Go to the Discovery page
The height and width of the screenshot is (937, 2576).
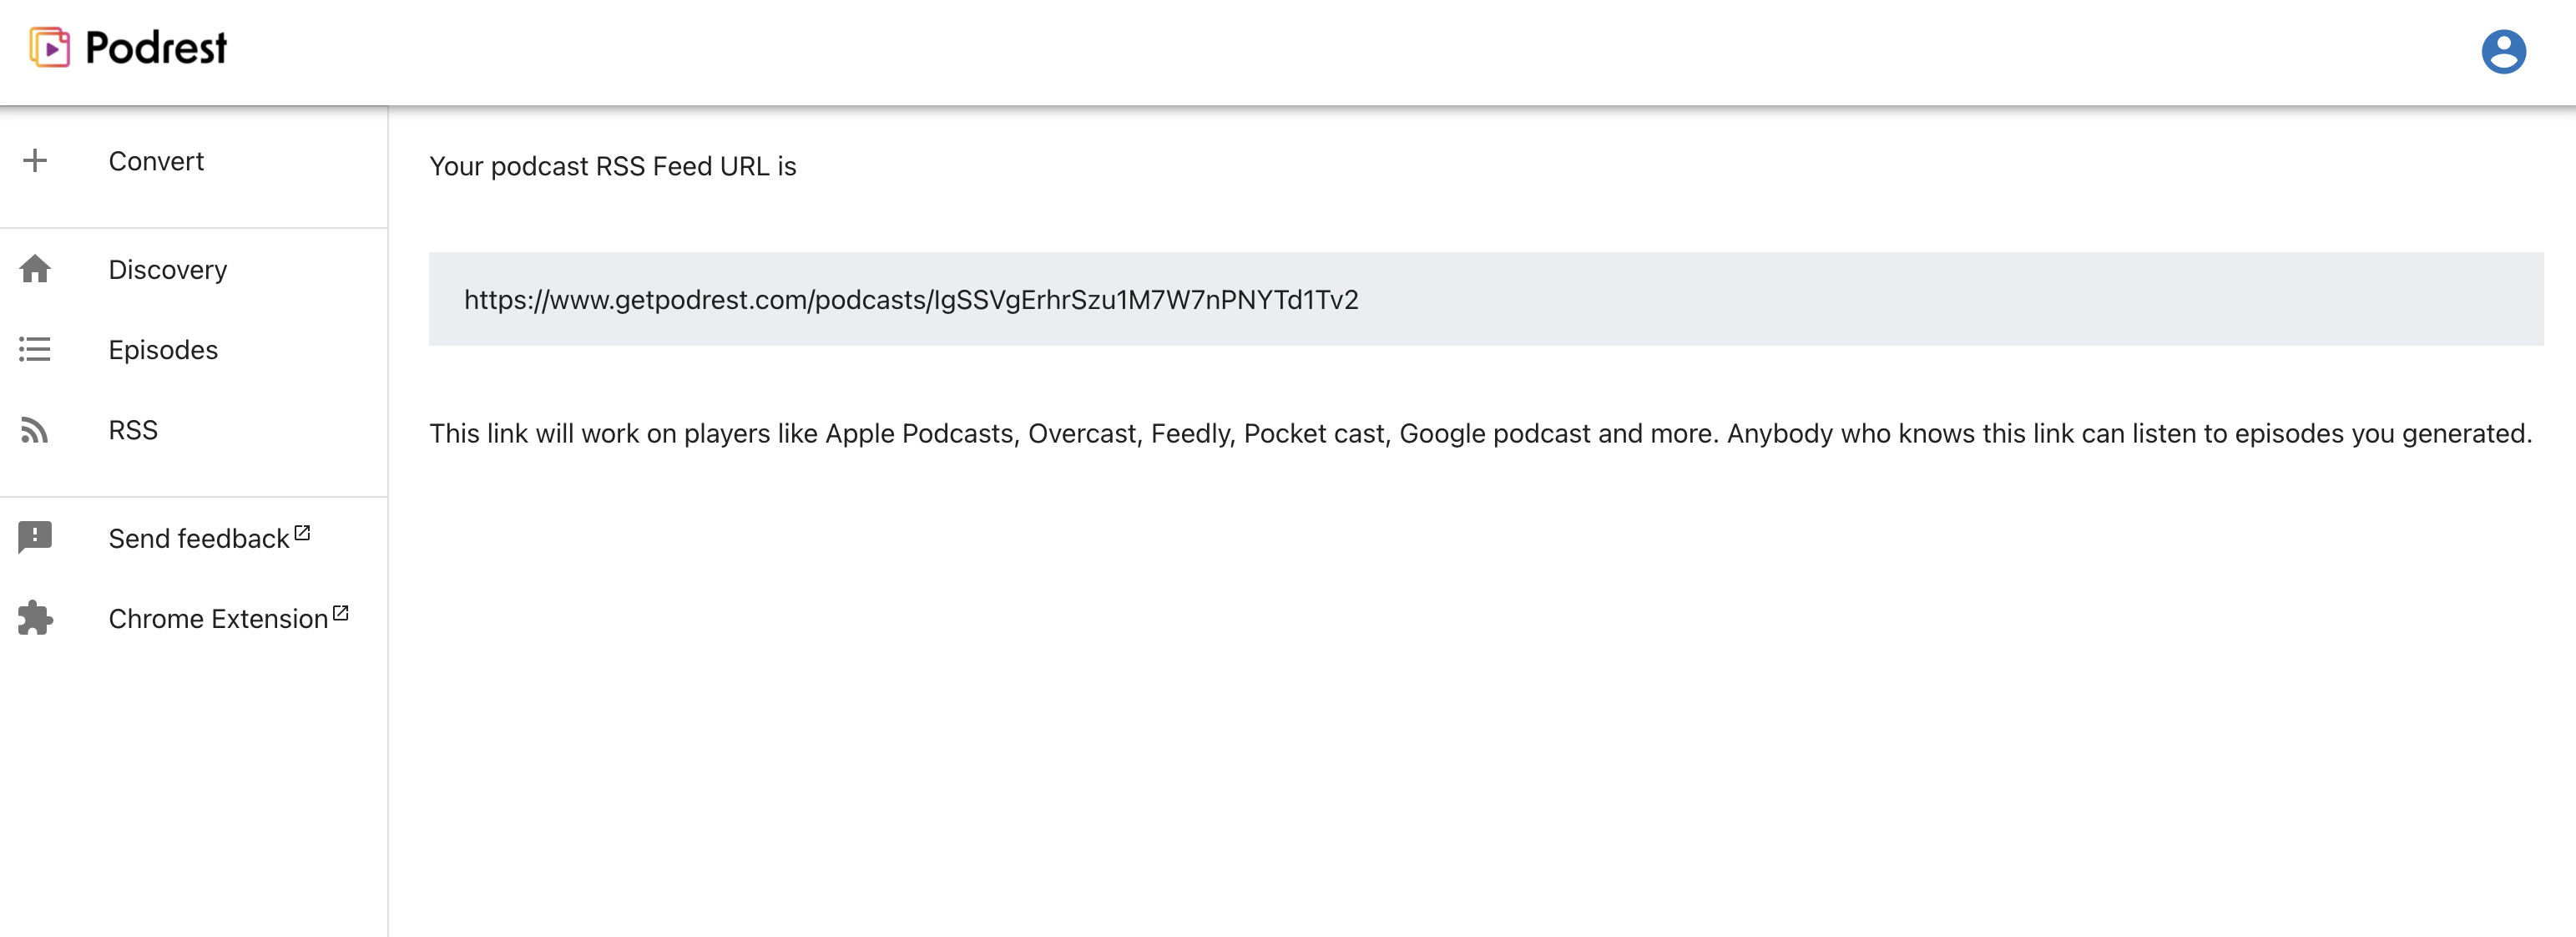point(168,270)
